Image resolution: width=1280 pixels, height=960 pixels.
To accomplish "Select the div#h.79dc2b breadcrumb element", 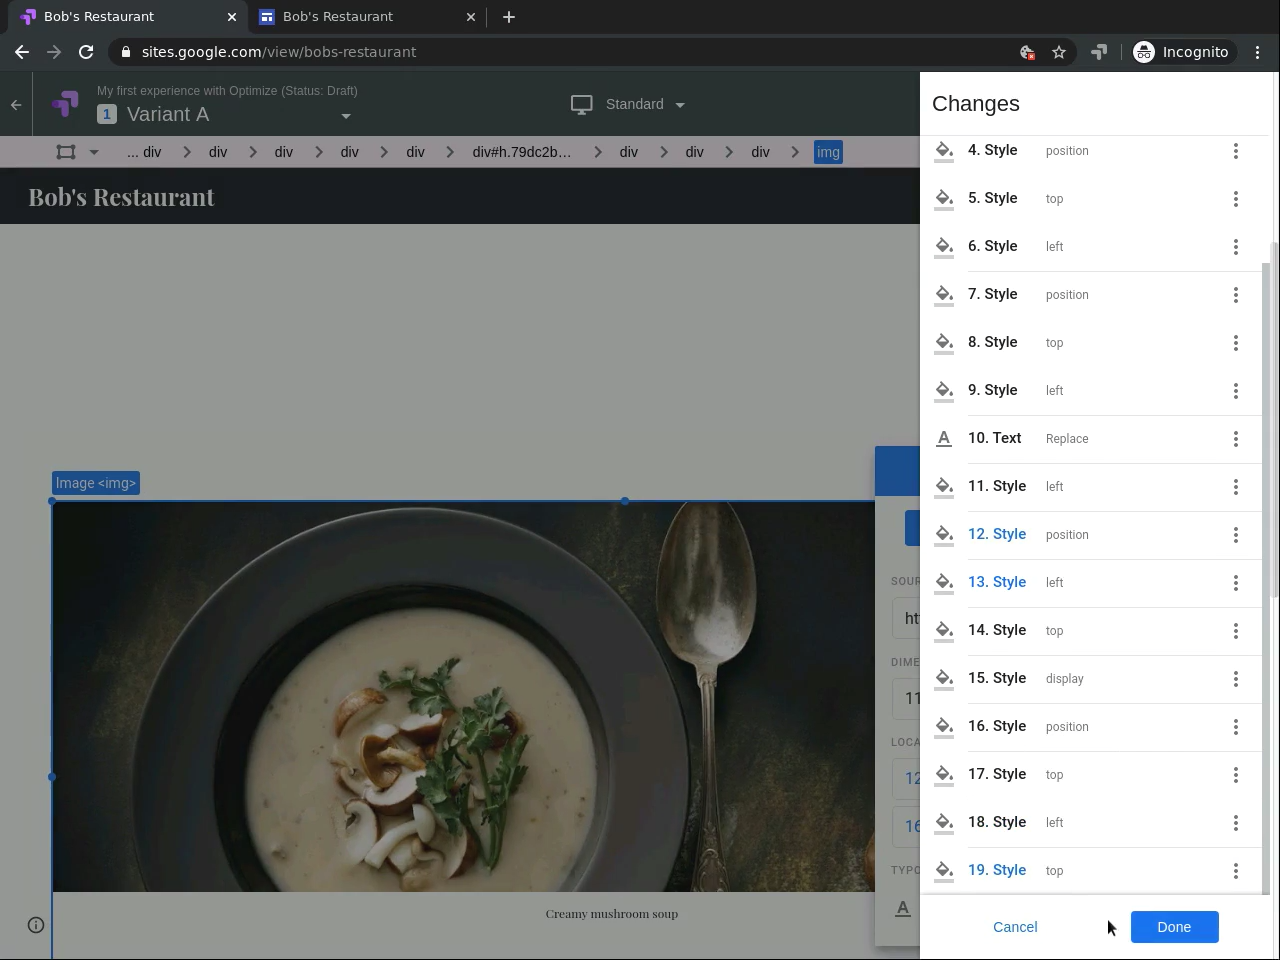I will click(x=522, y=152).
